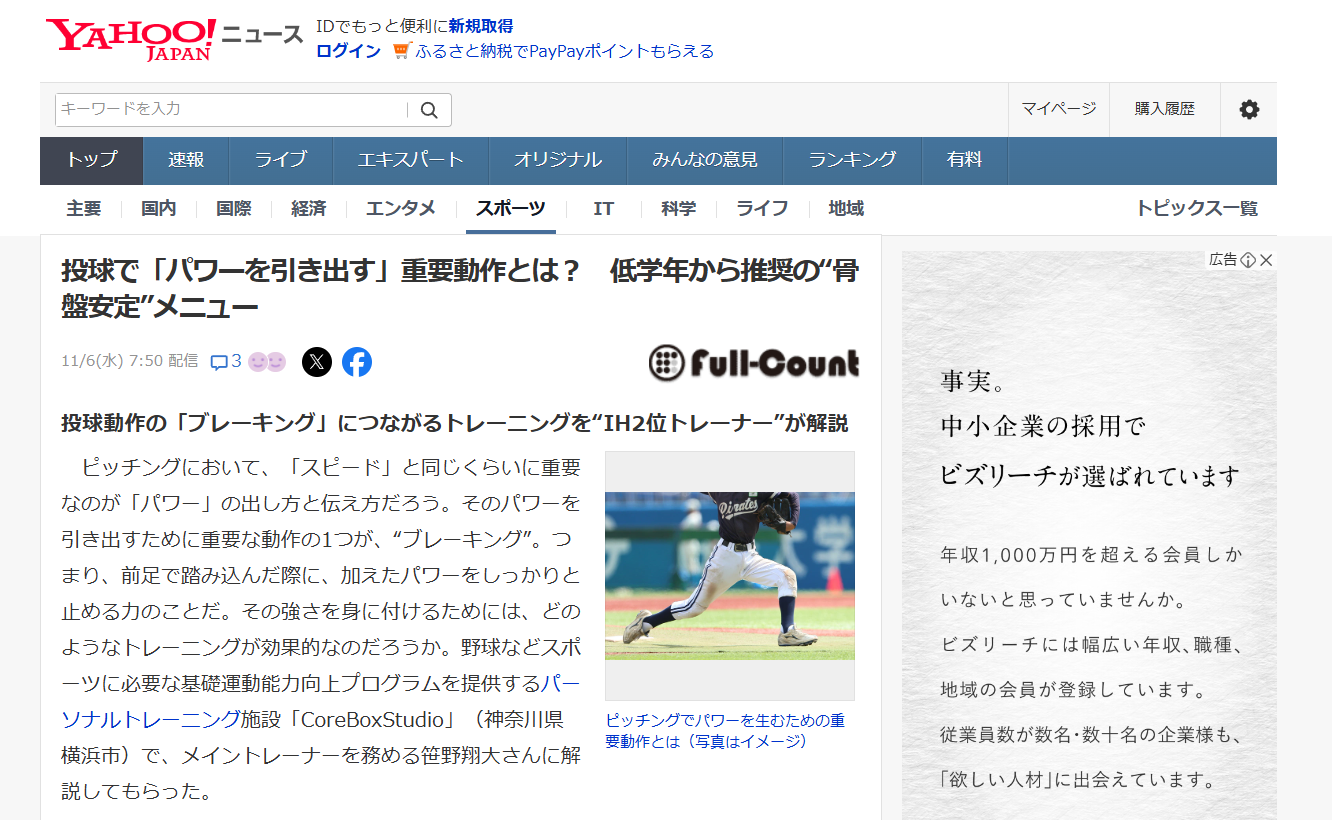Focus the キーワードを入力 search field
The width and height of the screenshot is (1332, 820).
coord(232,110)
